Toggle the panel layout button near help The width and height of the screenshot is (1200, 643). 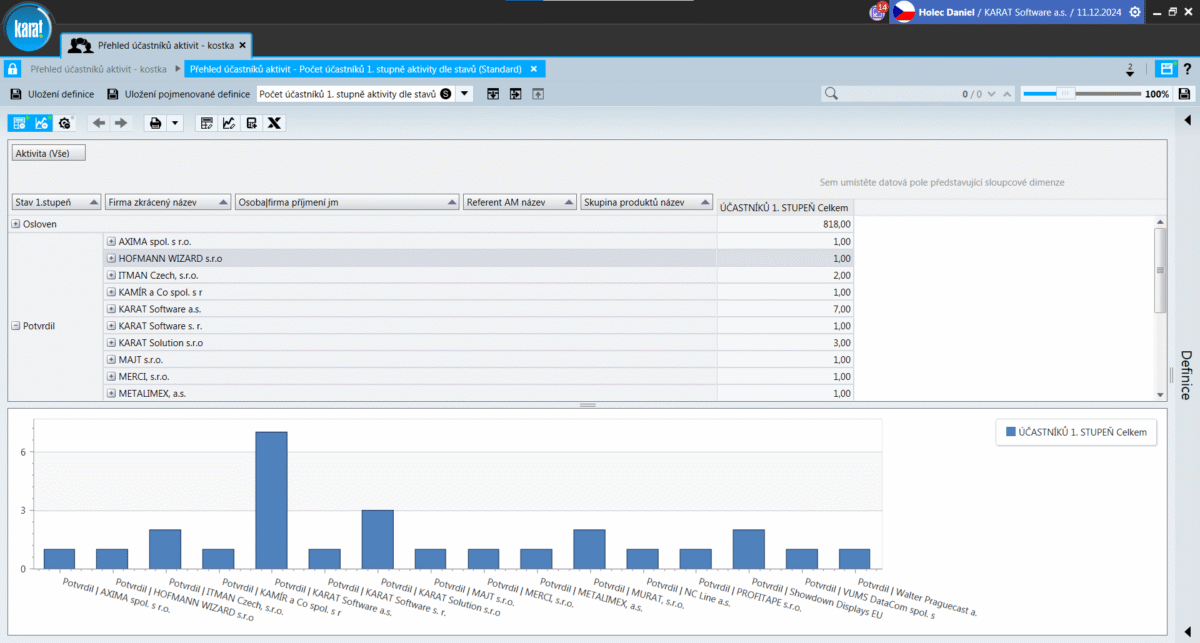click(1165, 69)
